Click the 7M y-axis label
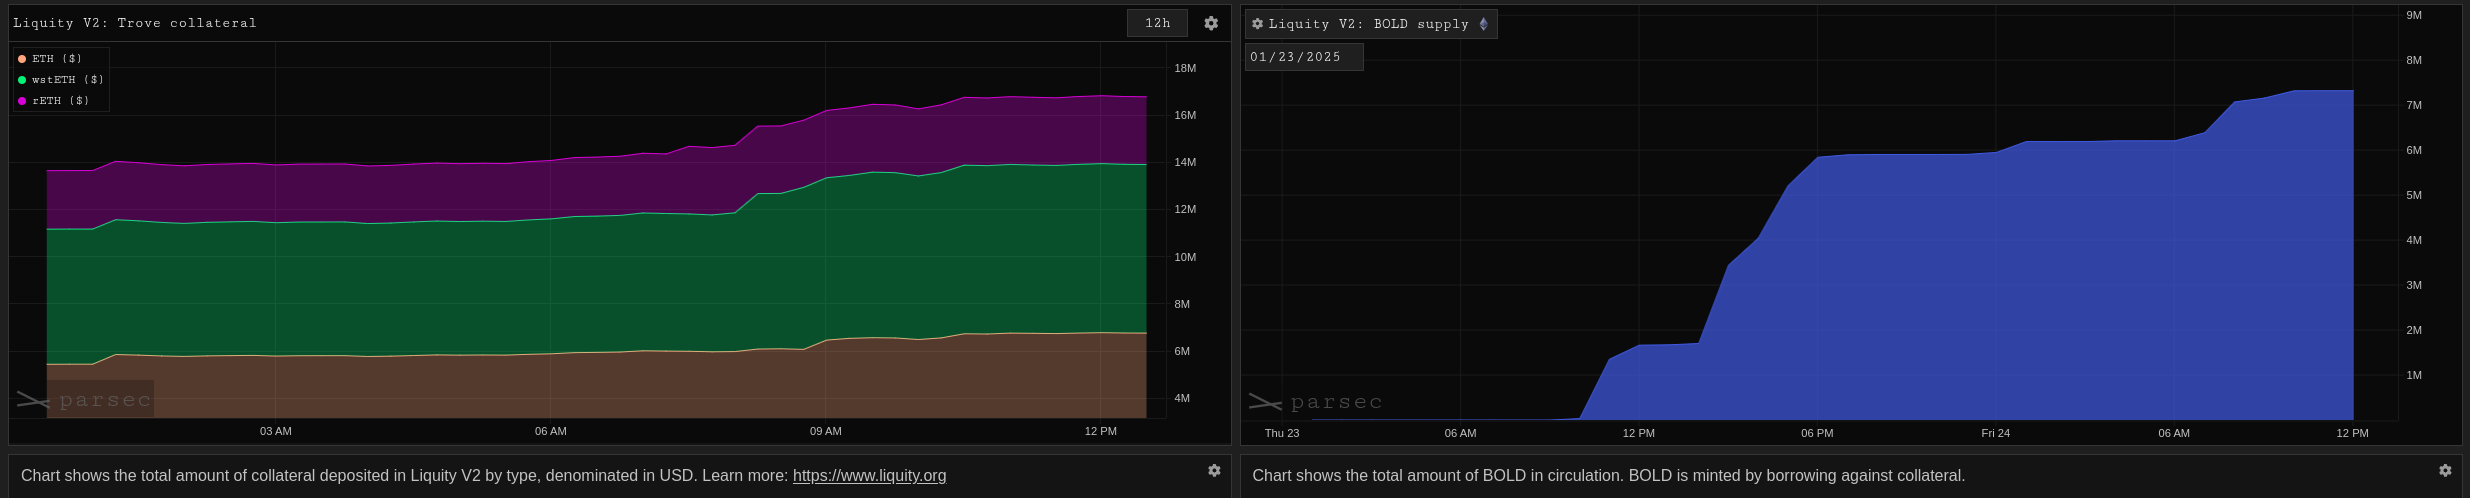 (x=2414, y=105)
